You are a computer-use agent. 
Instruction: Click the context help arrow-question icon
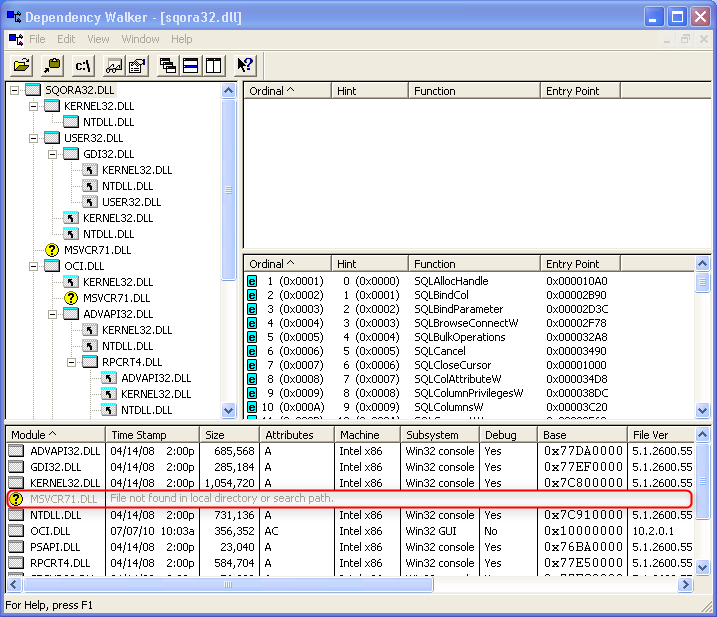pyautogui.click(x=245, y=66)
